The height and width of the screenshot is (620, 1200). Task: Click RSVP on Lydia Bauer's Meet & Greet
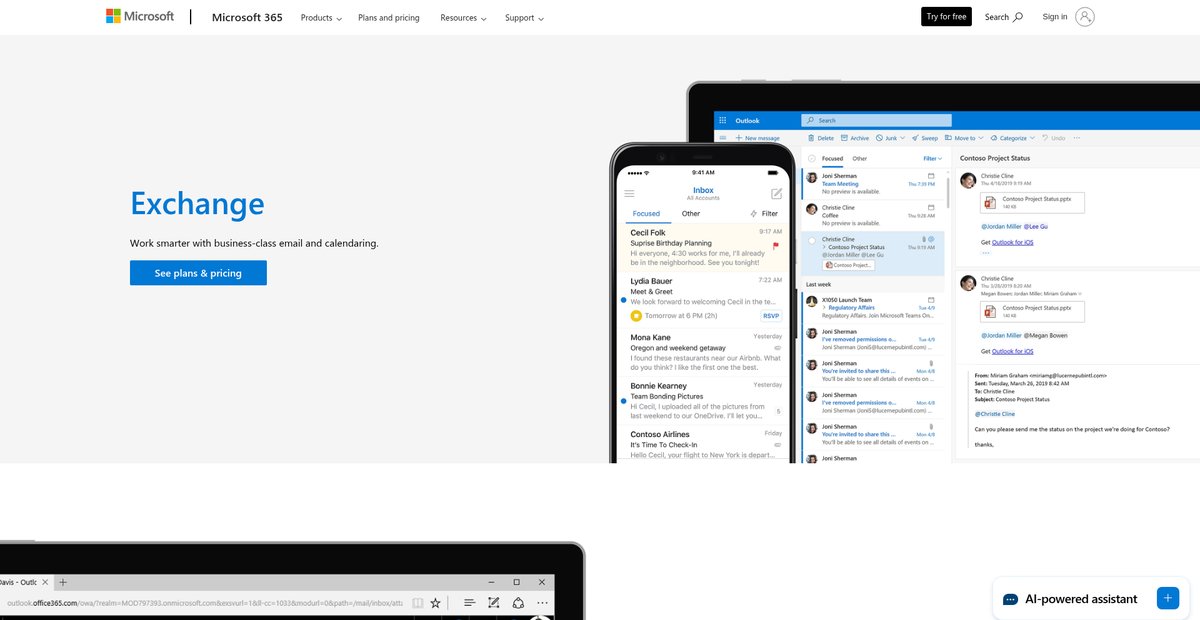(x=771, y=315)
